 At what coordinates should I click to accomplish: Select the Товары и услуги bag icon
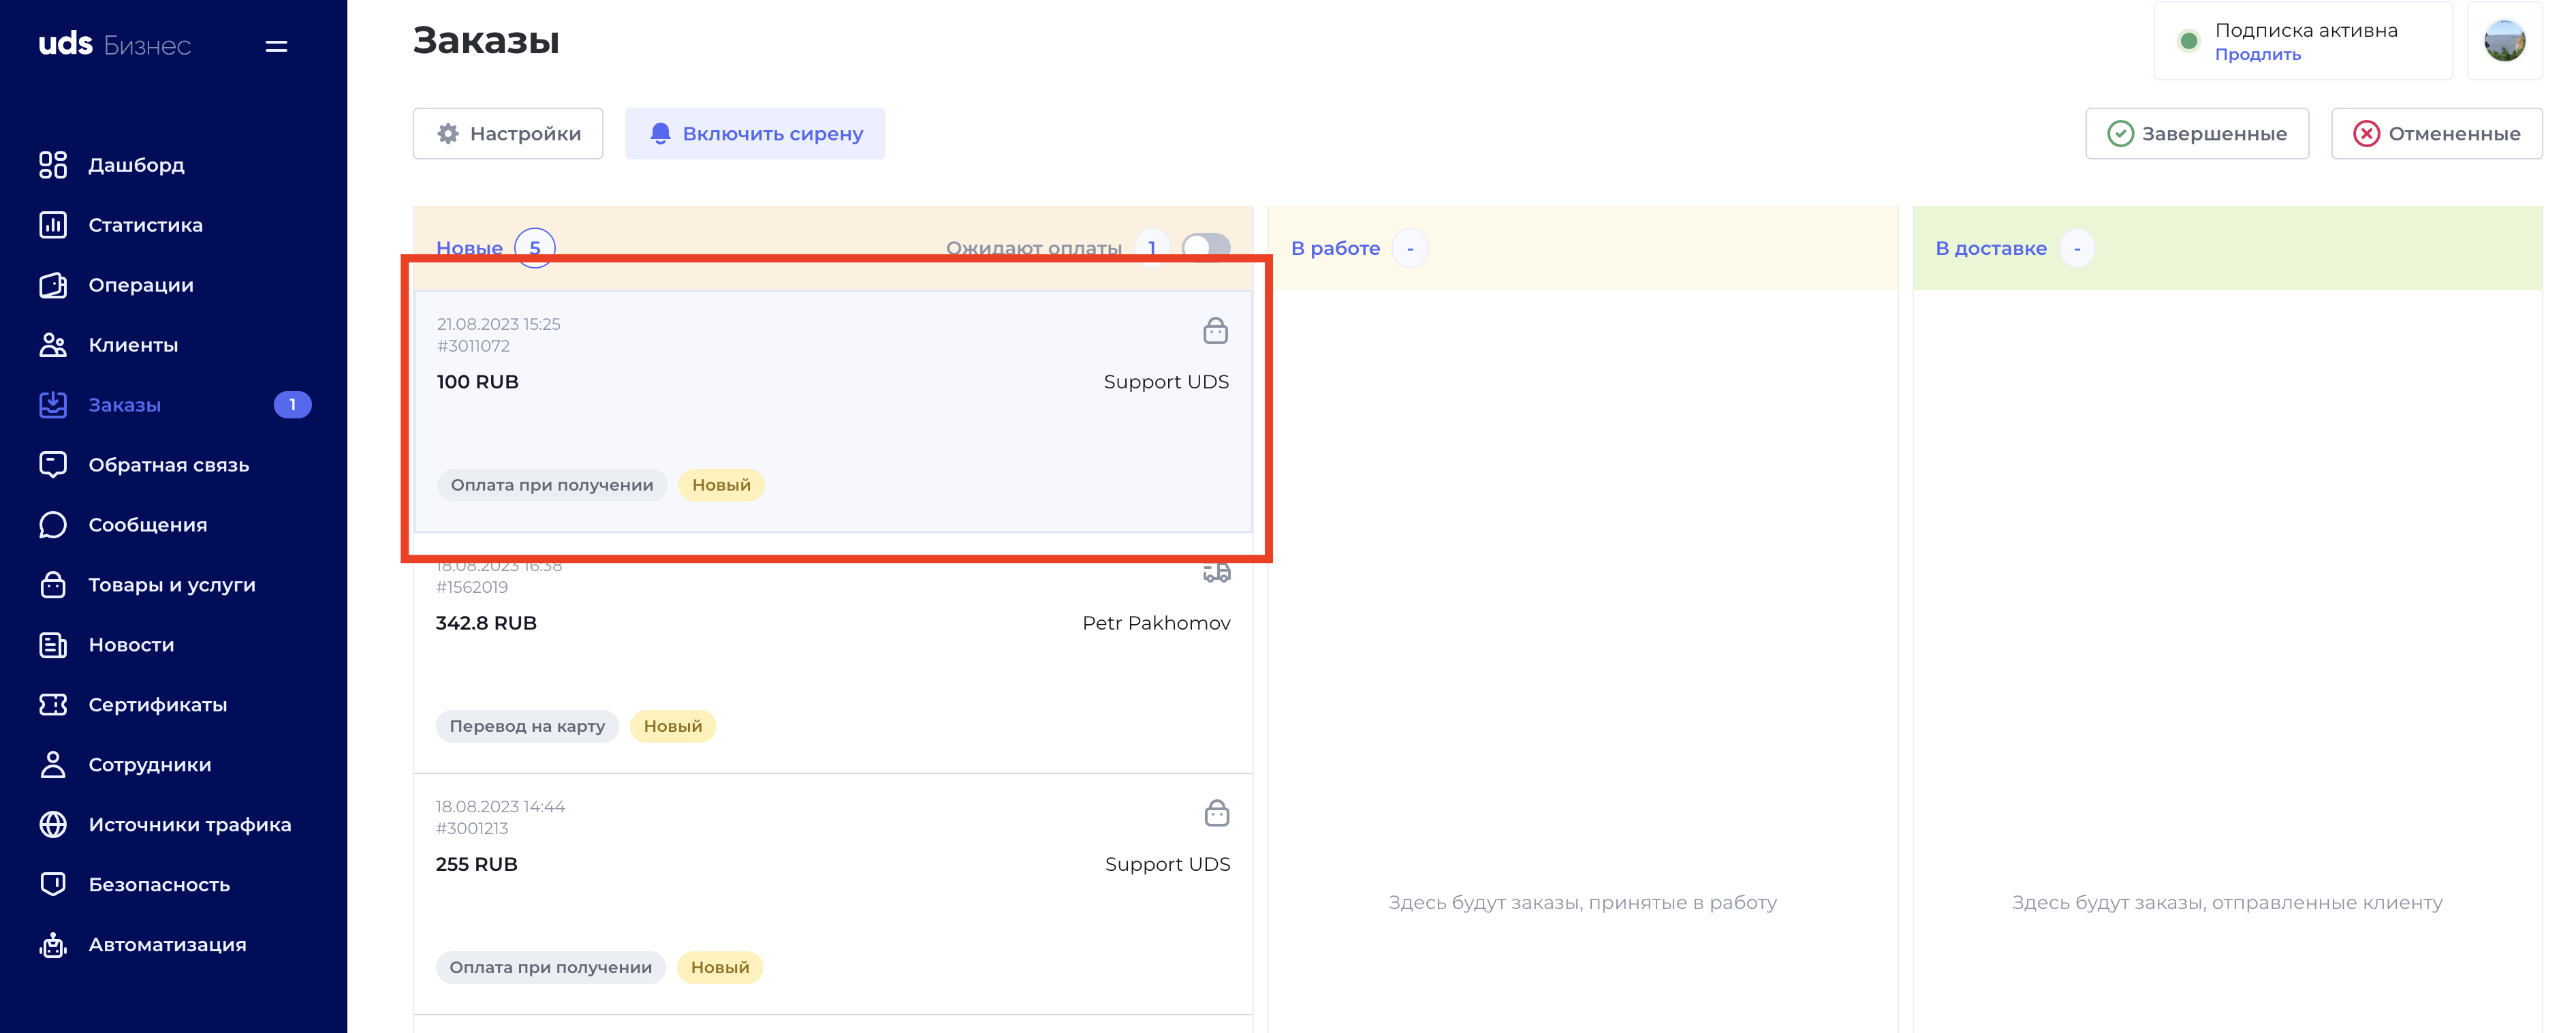tap(53, 585)
